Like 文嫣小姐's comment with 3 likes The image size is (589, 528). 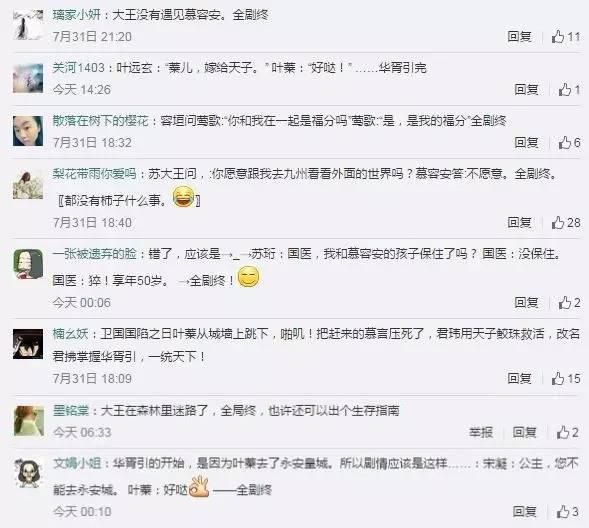coord(568,512)
